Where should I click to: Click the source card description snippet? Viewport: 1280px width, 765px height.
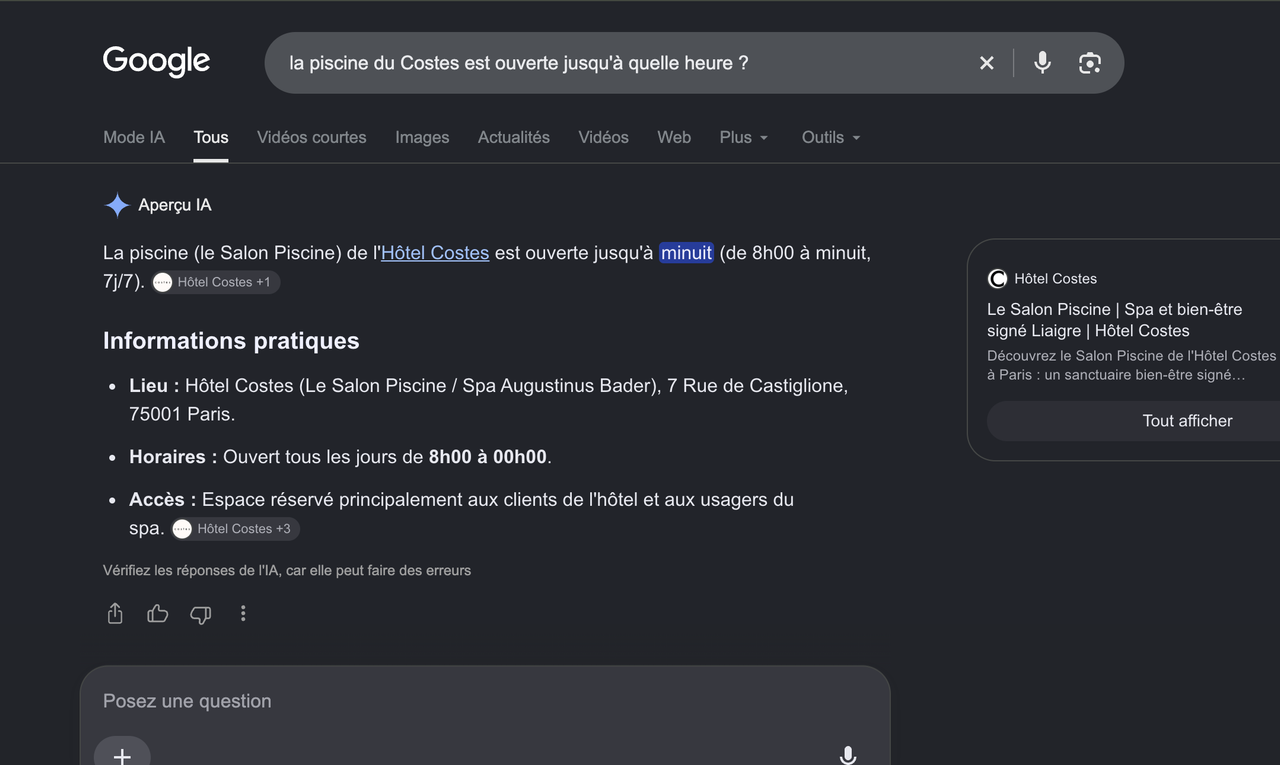click(1132, 365)
